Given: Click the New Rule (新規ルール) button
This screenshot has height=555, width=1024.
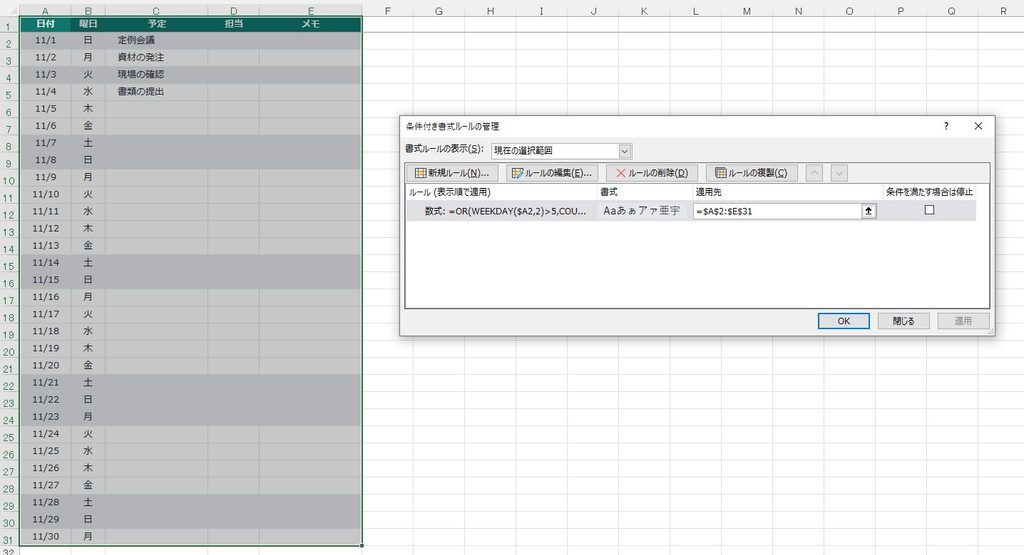Looking at the screenshot, I should (x=452, y=173).
